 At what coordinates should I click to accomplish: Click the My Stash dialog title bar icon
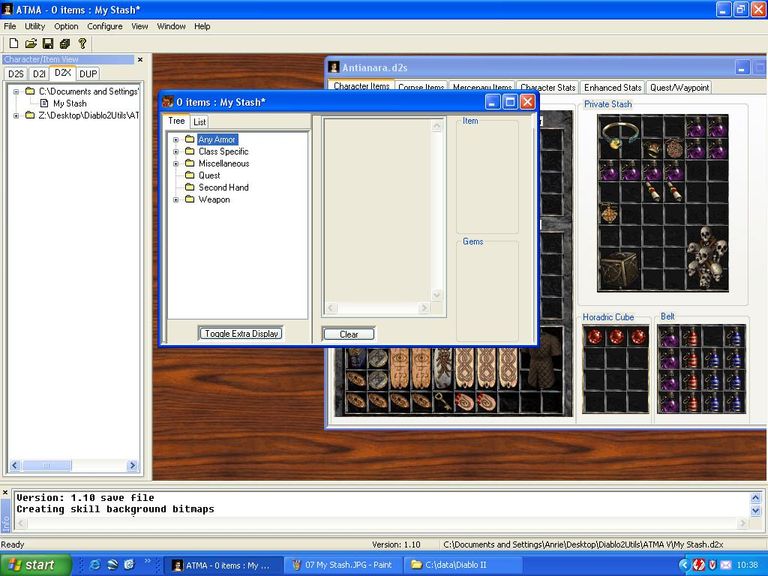[168, 102]
